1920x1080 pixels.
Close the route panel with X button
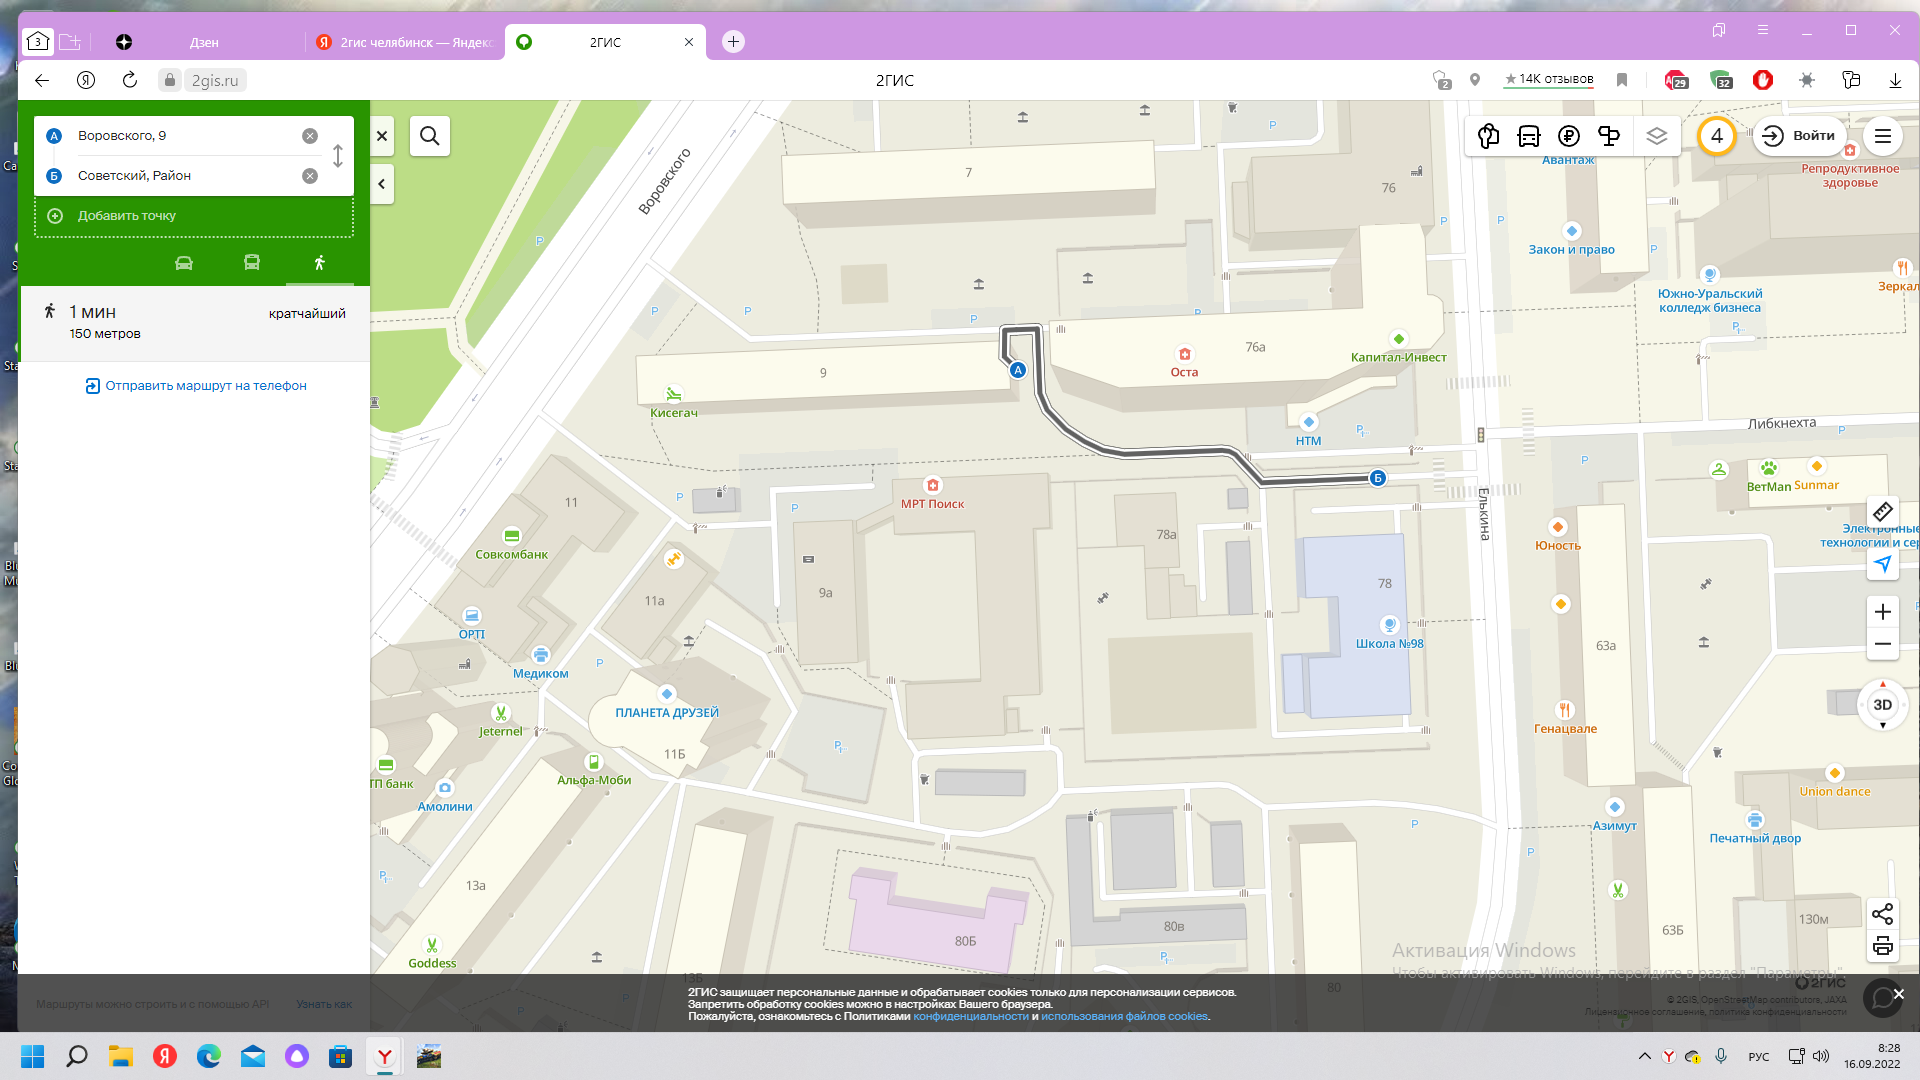click(x=382, y=136)
